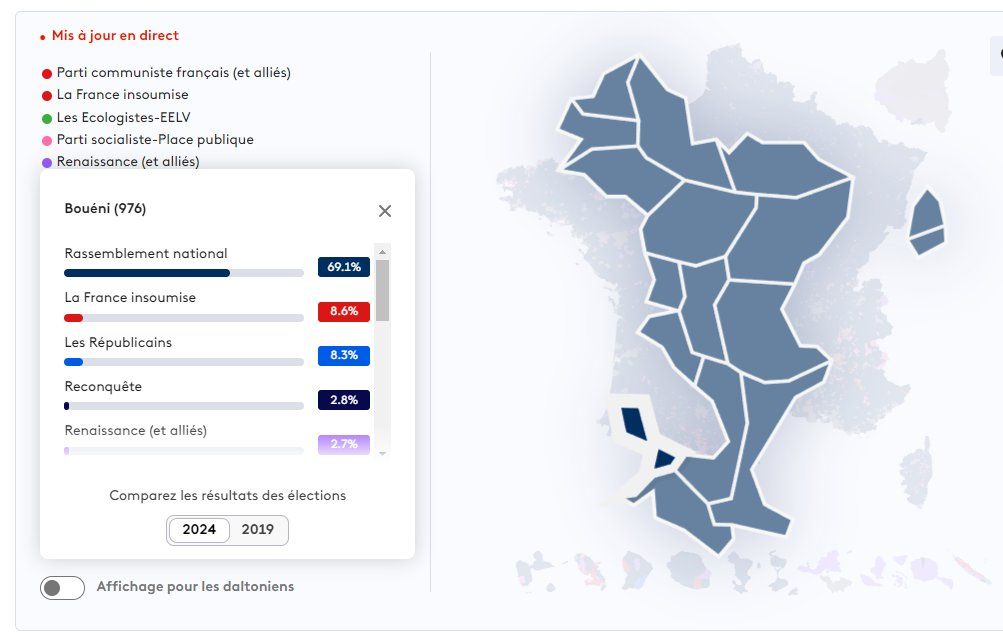Click the Les Républicains party row label
The height and width of the screenshot is (633, 1003).
pyautogui.click(x=118, y=342)
